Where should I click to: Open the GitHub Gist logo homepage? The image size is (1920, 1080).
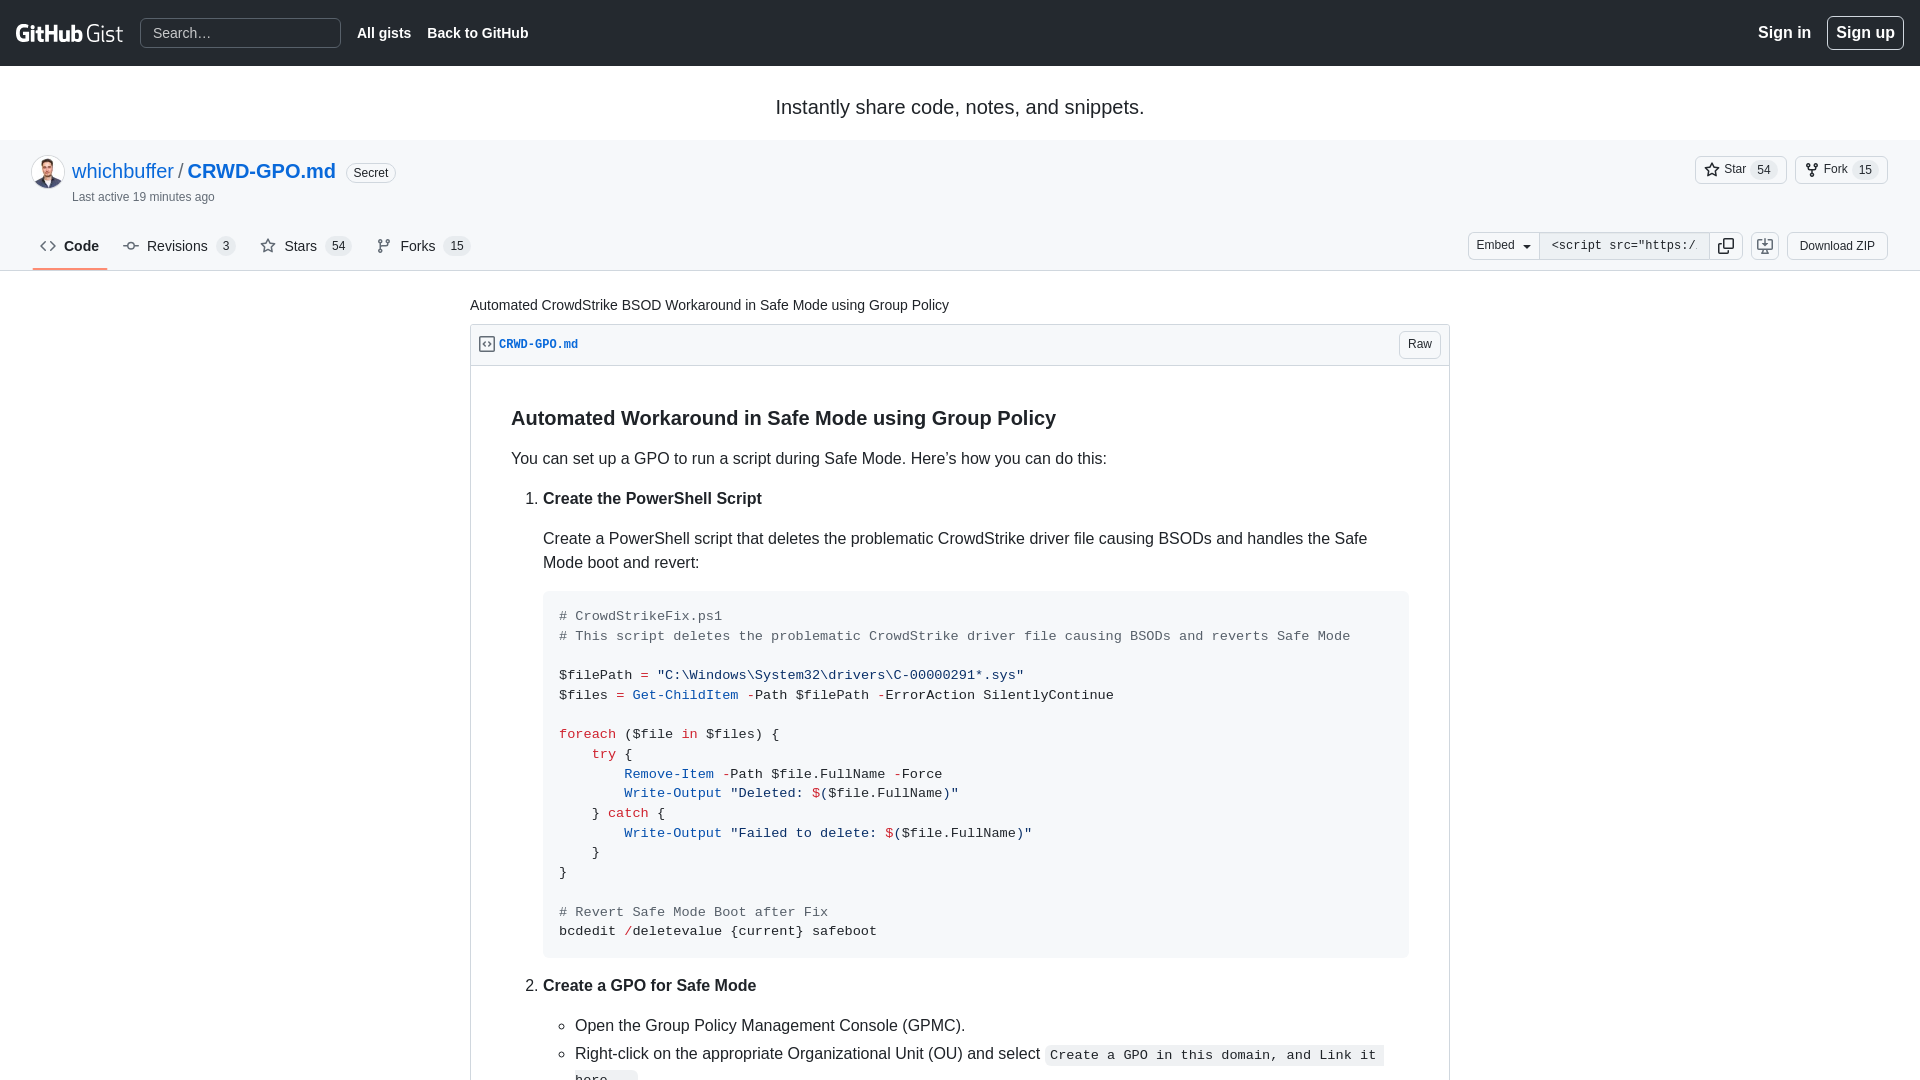pos(69,33)
